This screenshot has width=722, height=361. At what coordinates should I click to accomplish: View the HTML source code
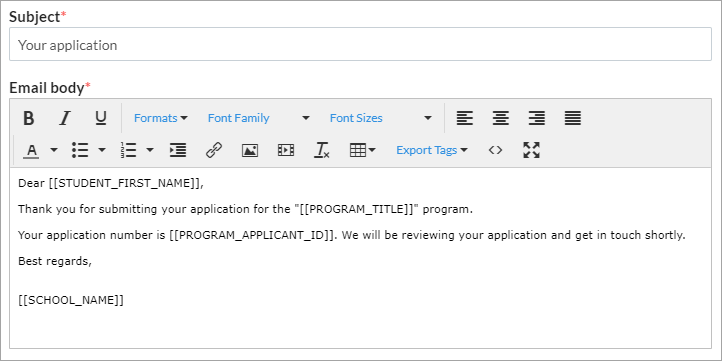(495, 150)
